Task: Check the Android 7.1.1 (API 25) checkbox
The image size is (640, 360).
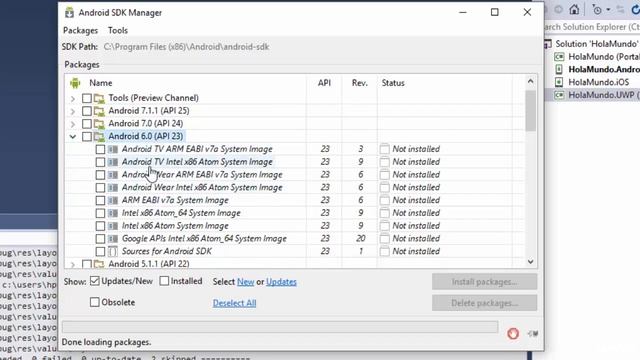Action: 87,111
